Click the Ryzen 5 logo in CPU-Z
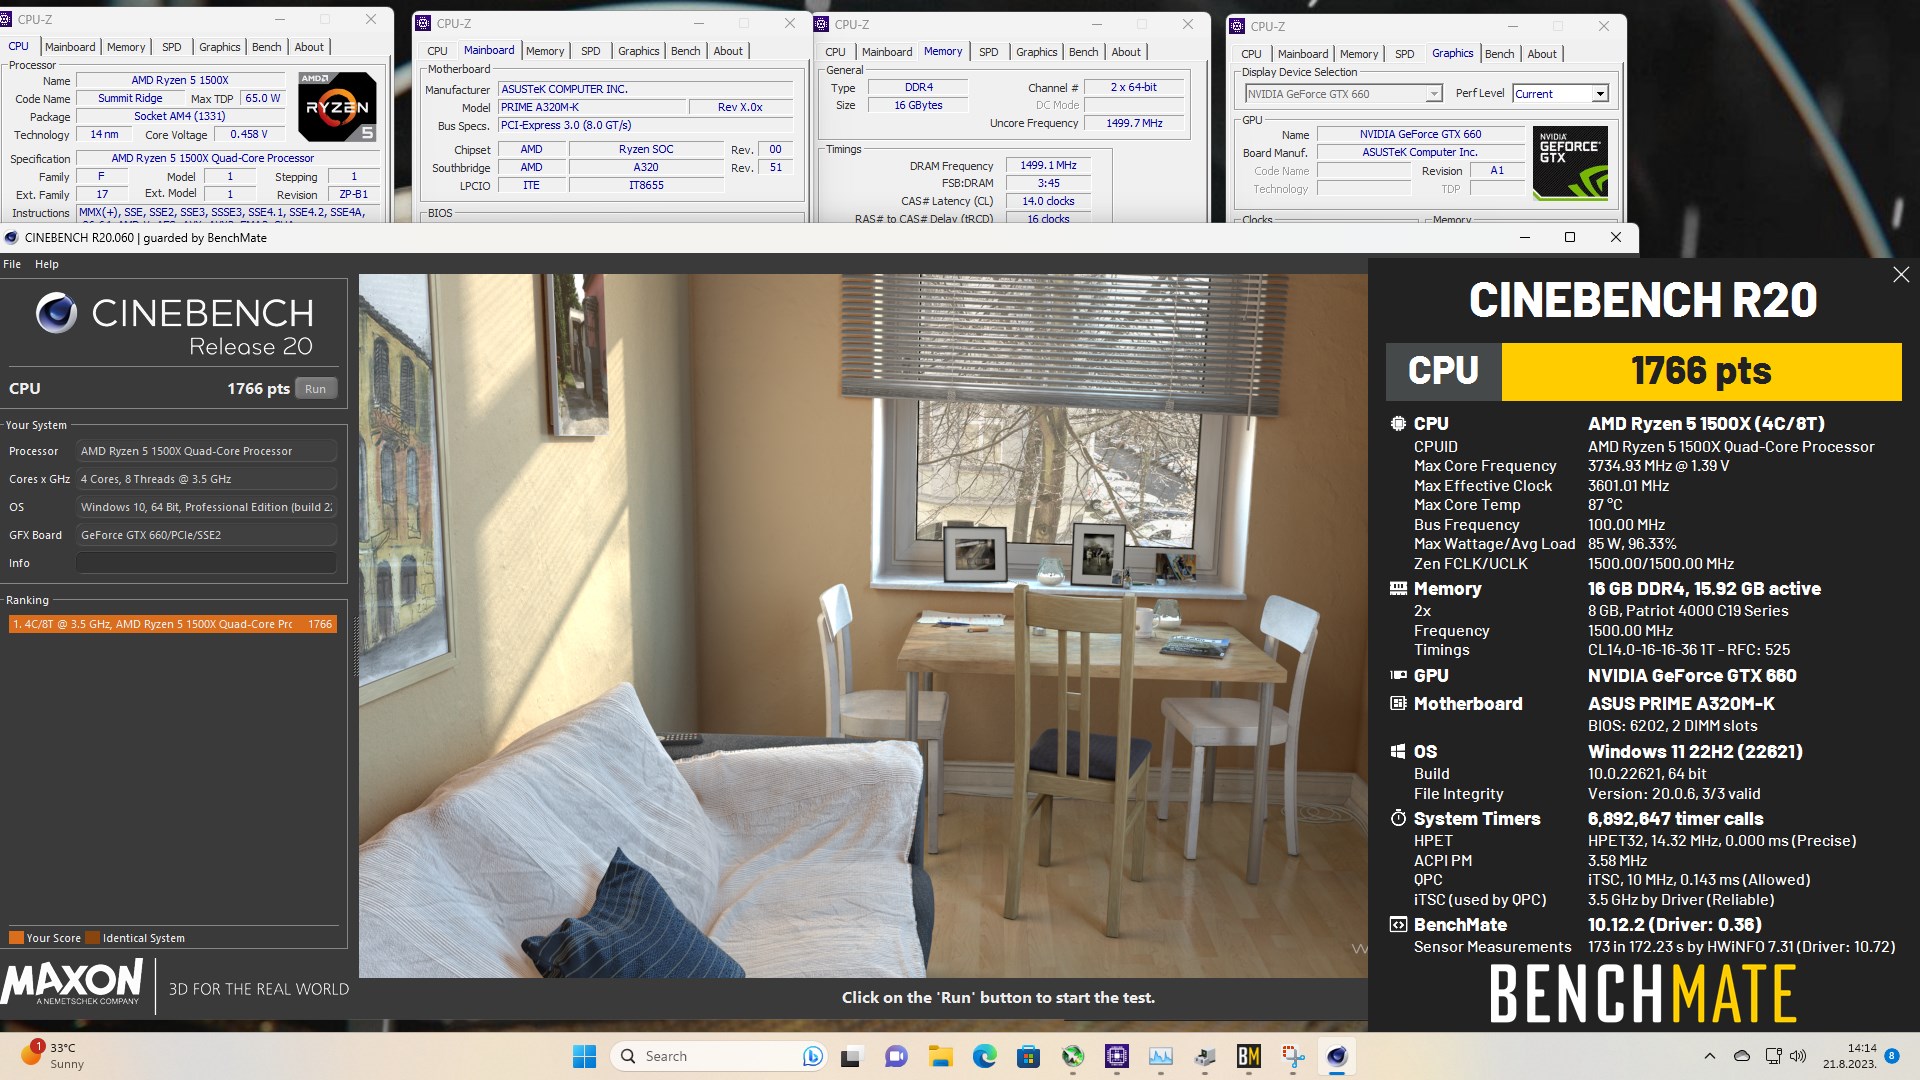The height and width of the screenshot is (1080, 1920). (337, 106)
